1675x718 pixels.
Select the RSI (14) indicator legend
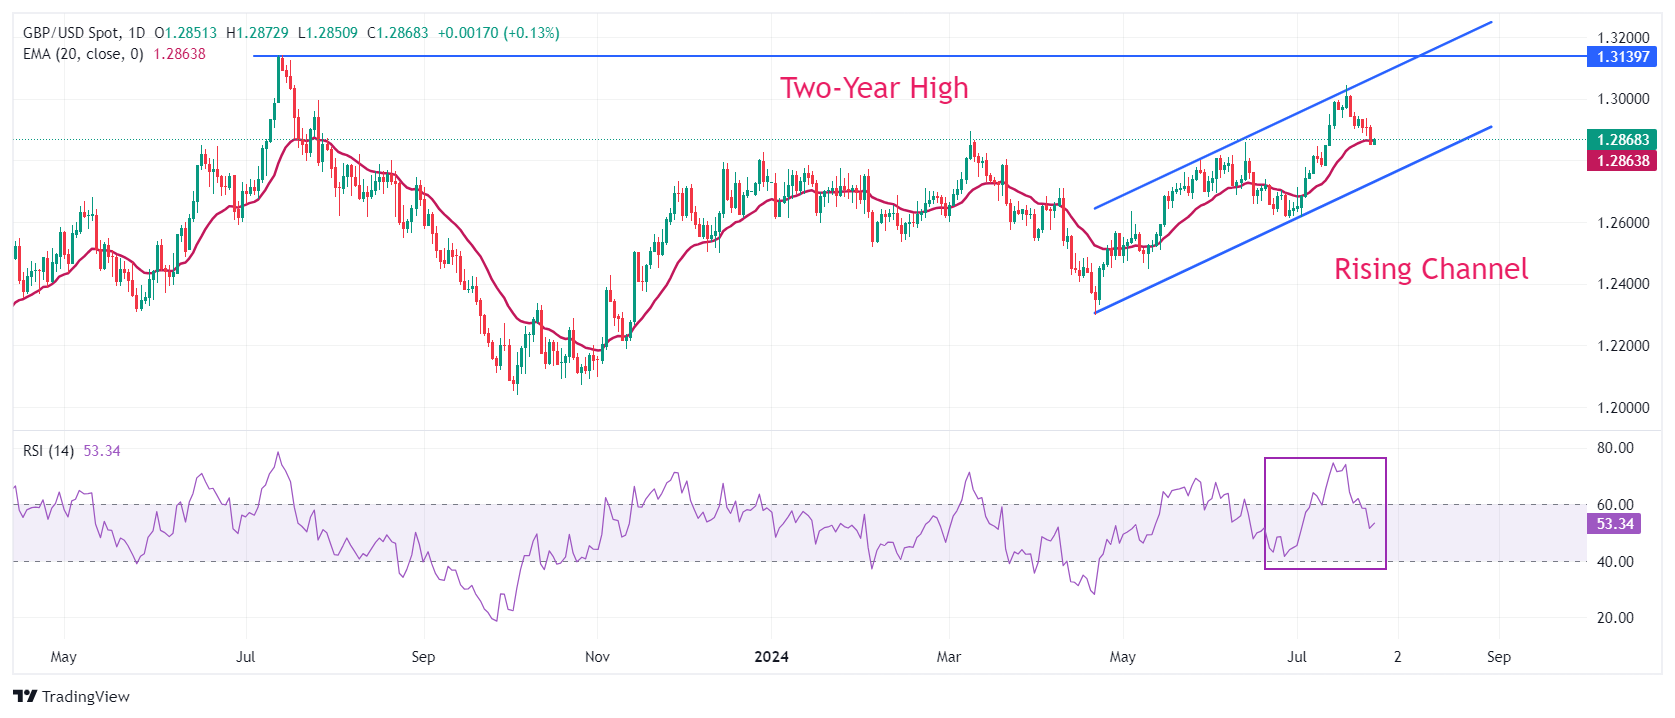click(48, 451)
